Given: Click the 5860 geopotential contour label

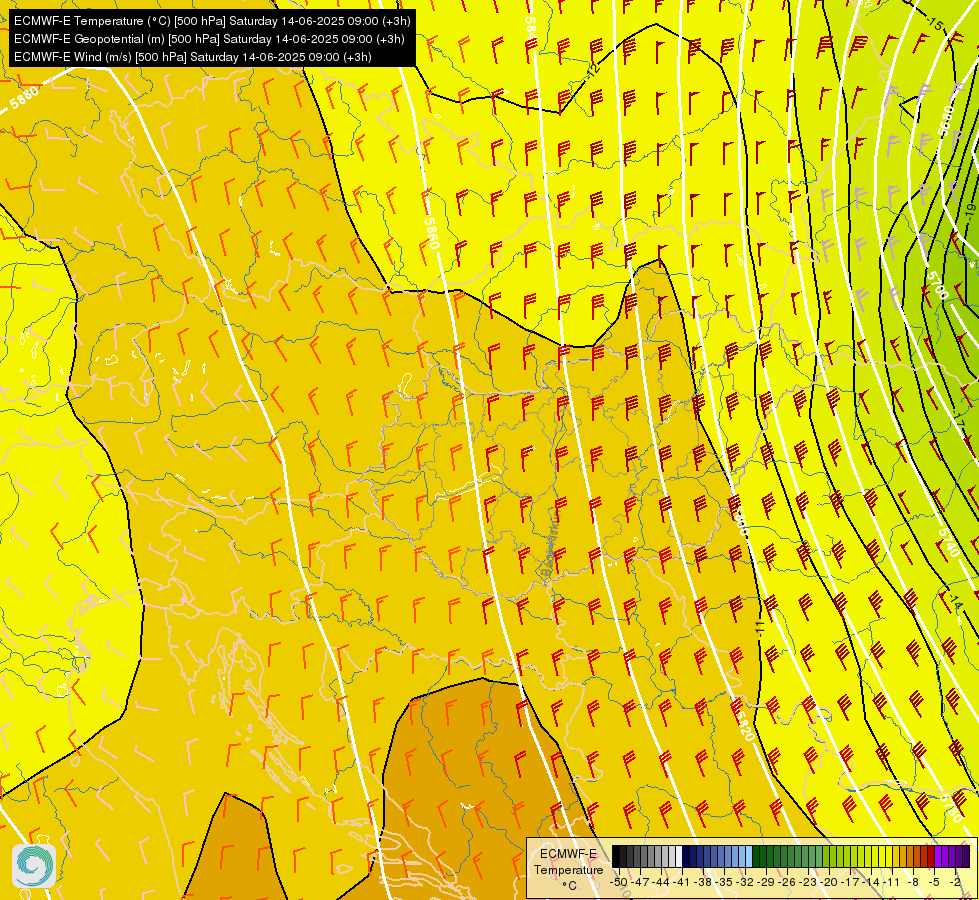Looking at the screenshot, I should (431, 233).
